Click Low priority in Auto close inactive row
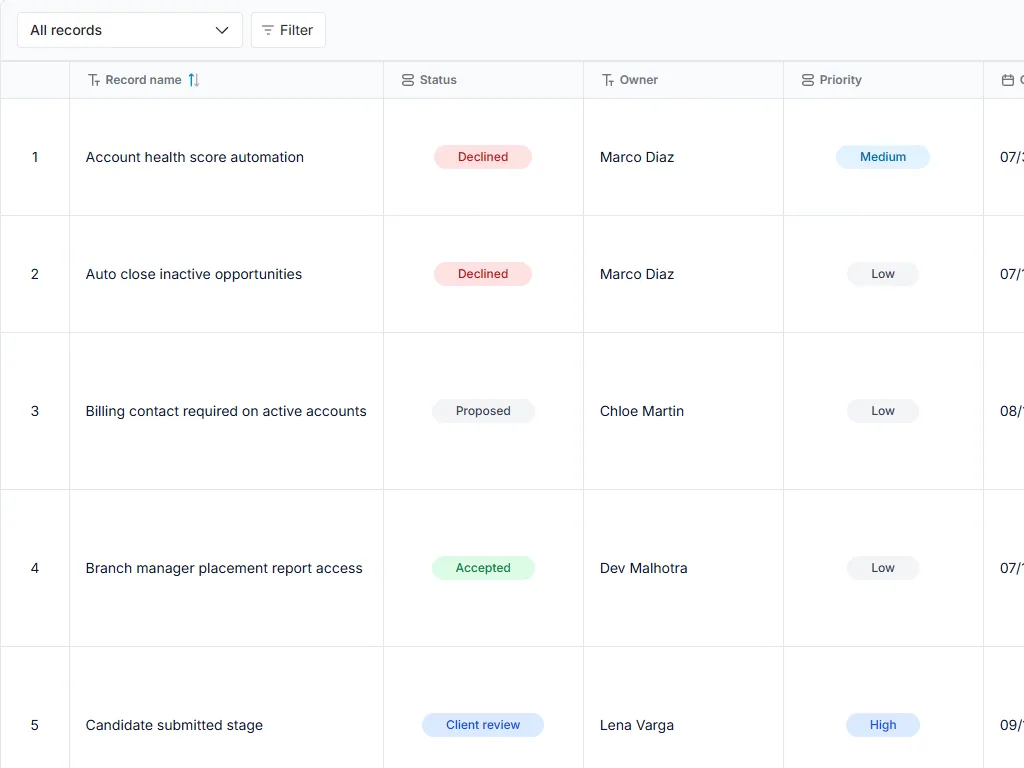1024x768 pixels. coord(883,274)
